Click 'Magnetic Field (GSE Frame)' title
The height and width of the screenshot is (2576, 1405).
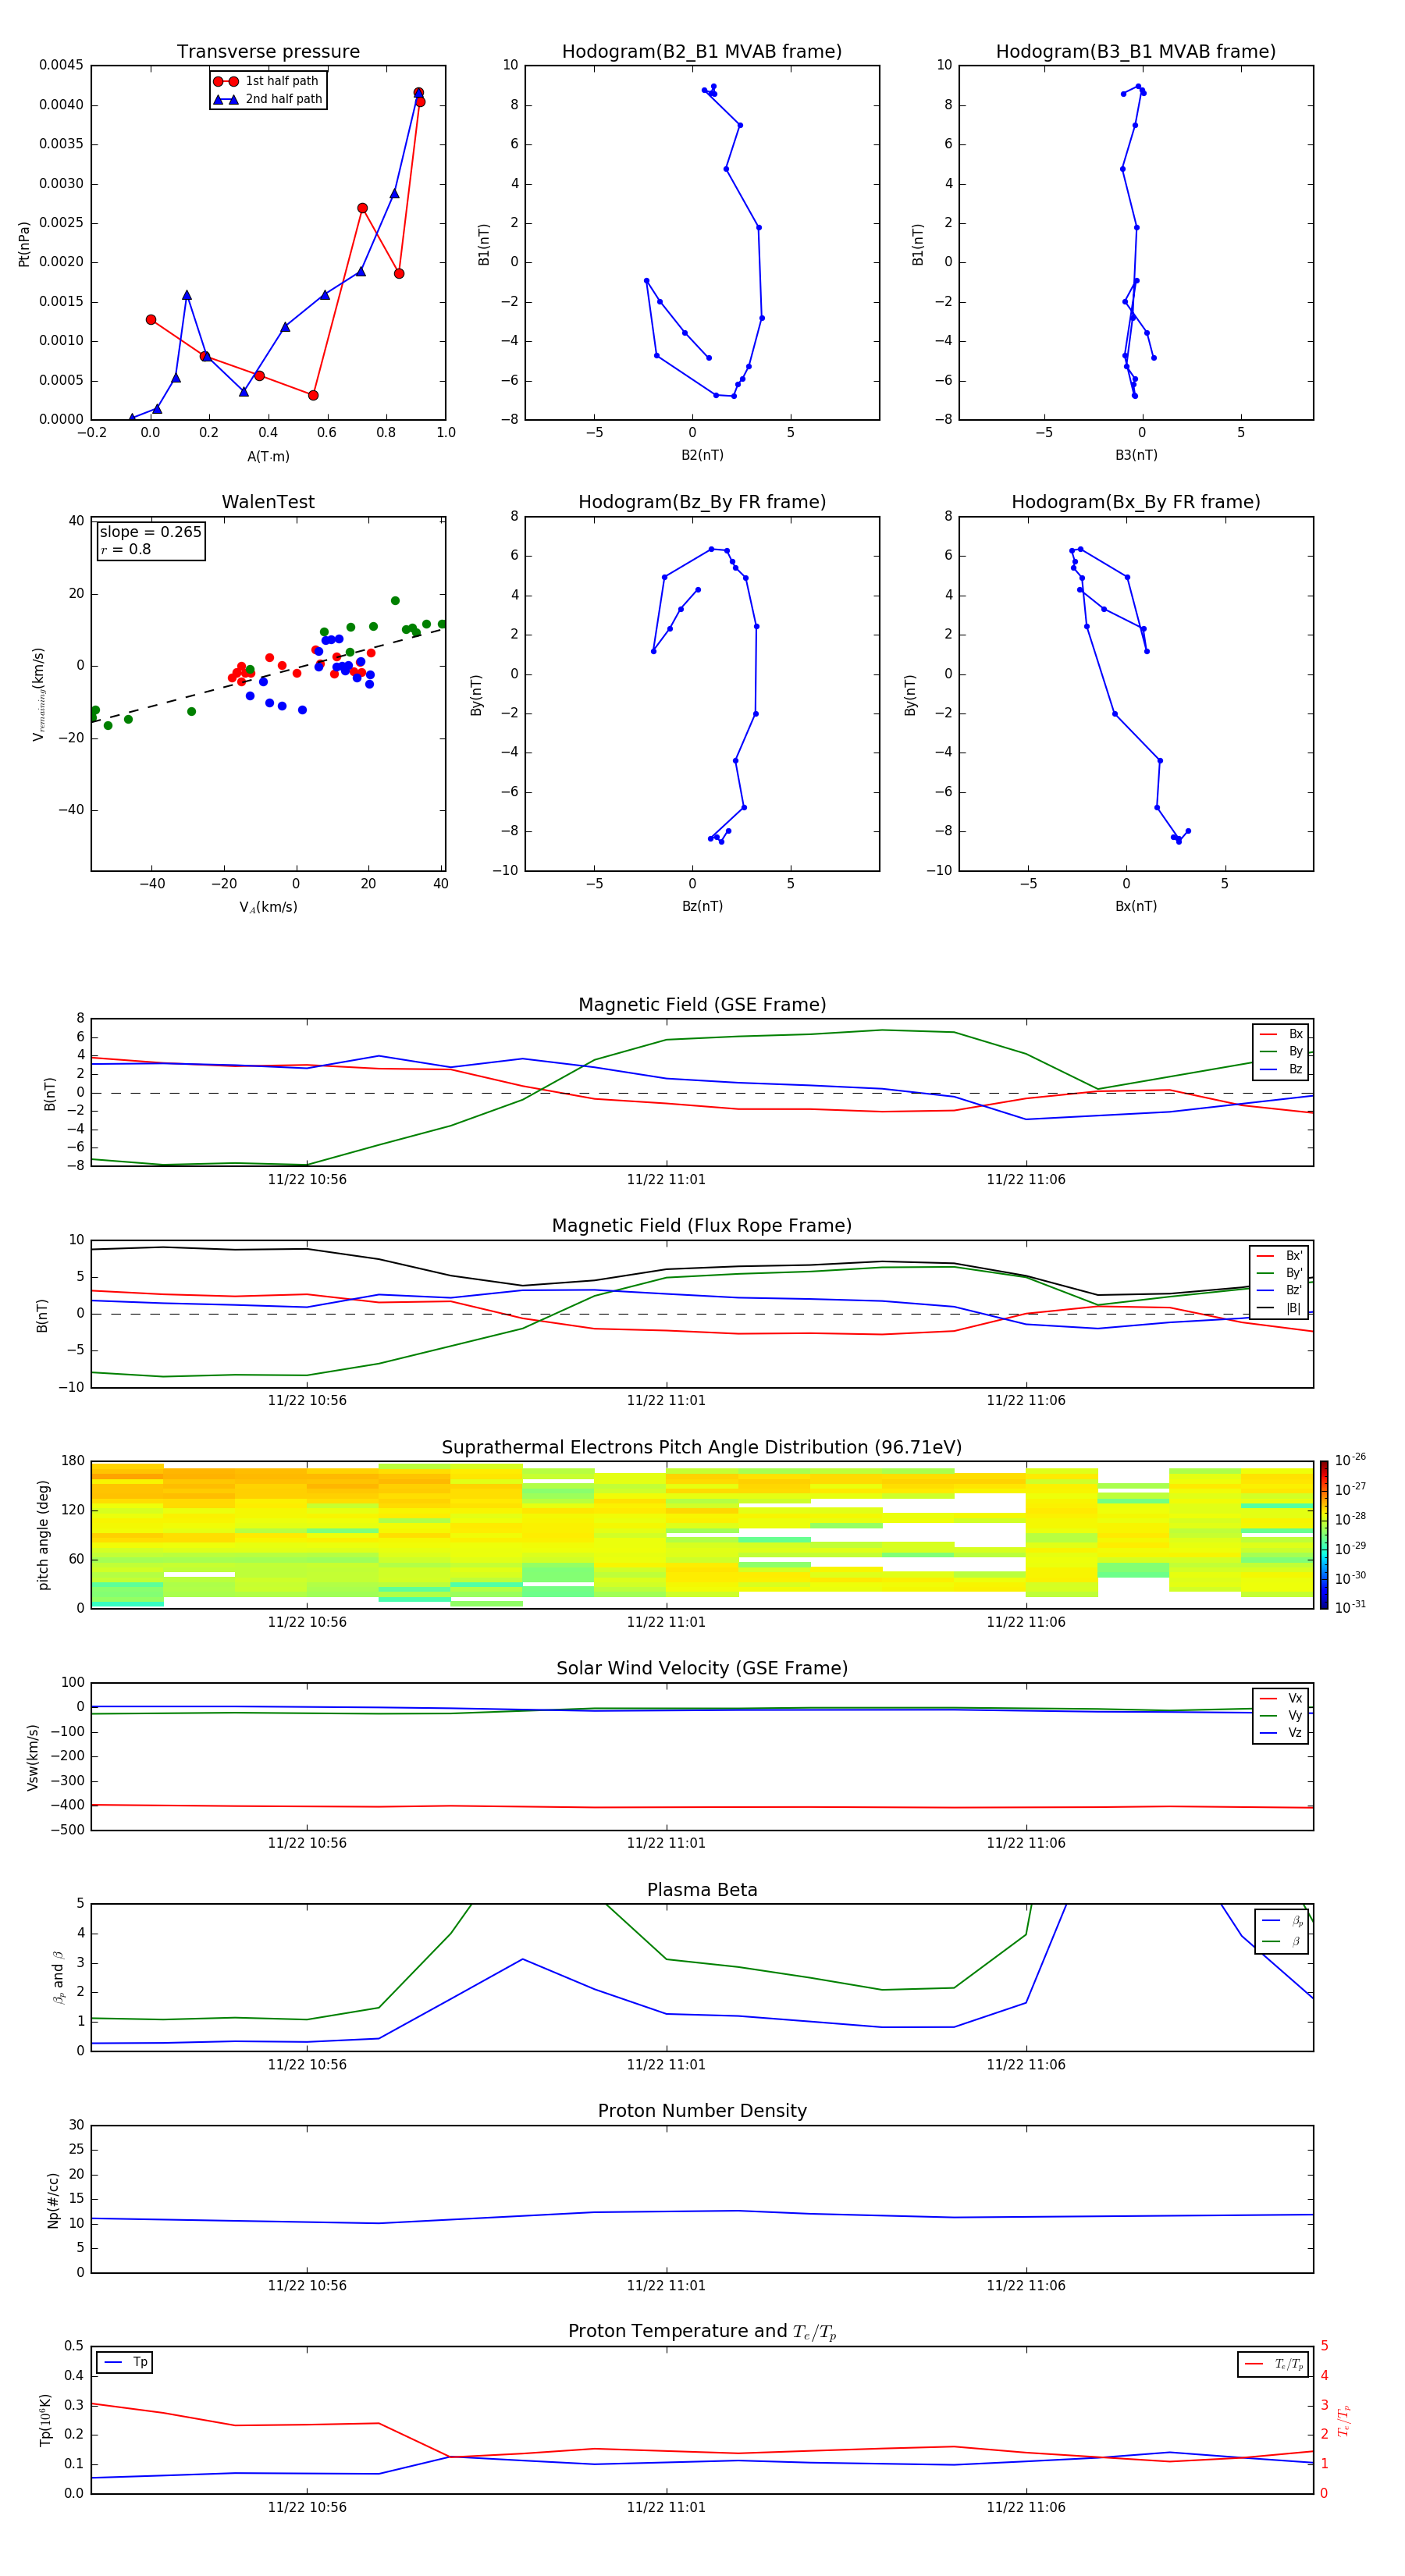(x=702, y=1005)
